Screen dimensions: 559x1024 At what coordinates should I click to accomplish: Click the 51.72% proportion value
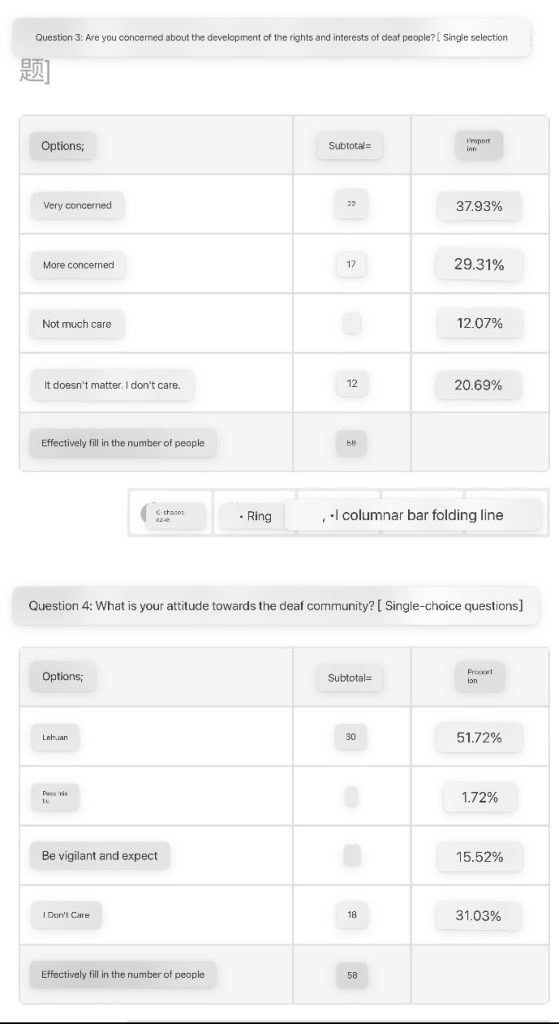point(479,738)
